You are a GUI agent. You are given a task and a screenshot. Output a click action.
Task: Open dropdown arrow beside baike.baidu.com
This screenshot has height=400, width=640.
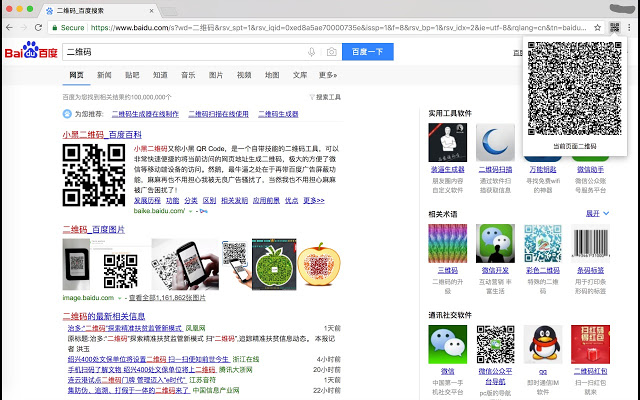190,211
